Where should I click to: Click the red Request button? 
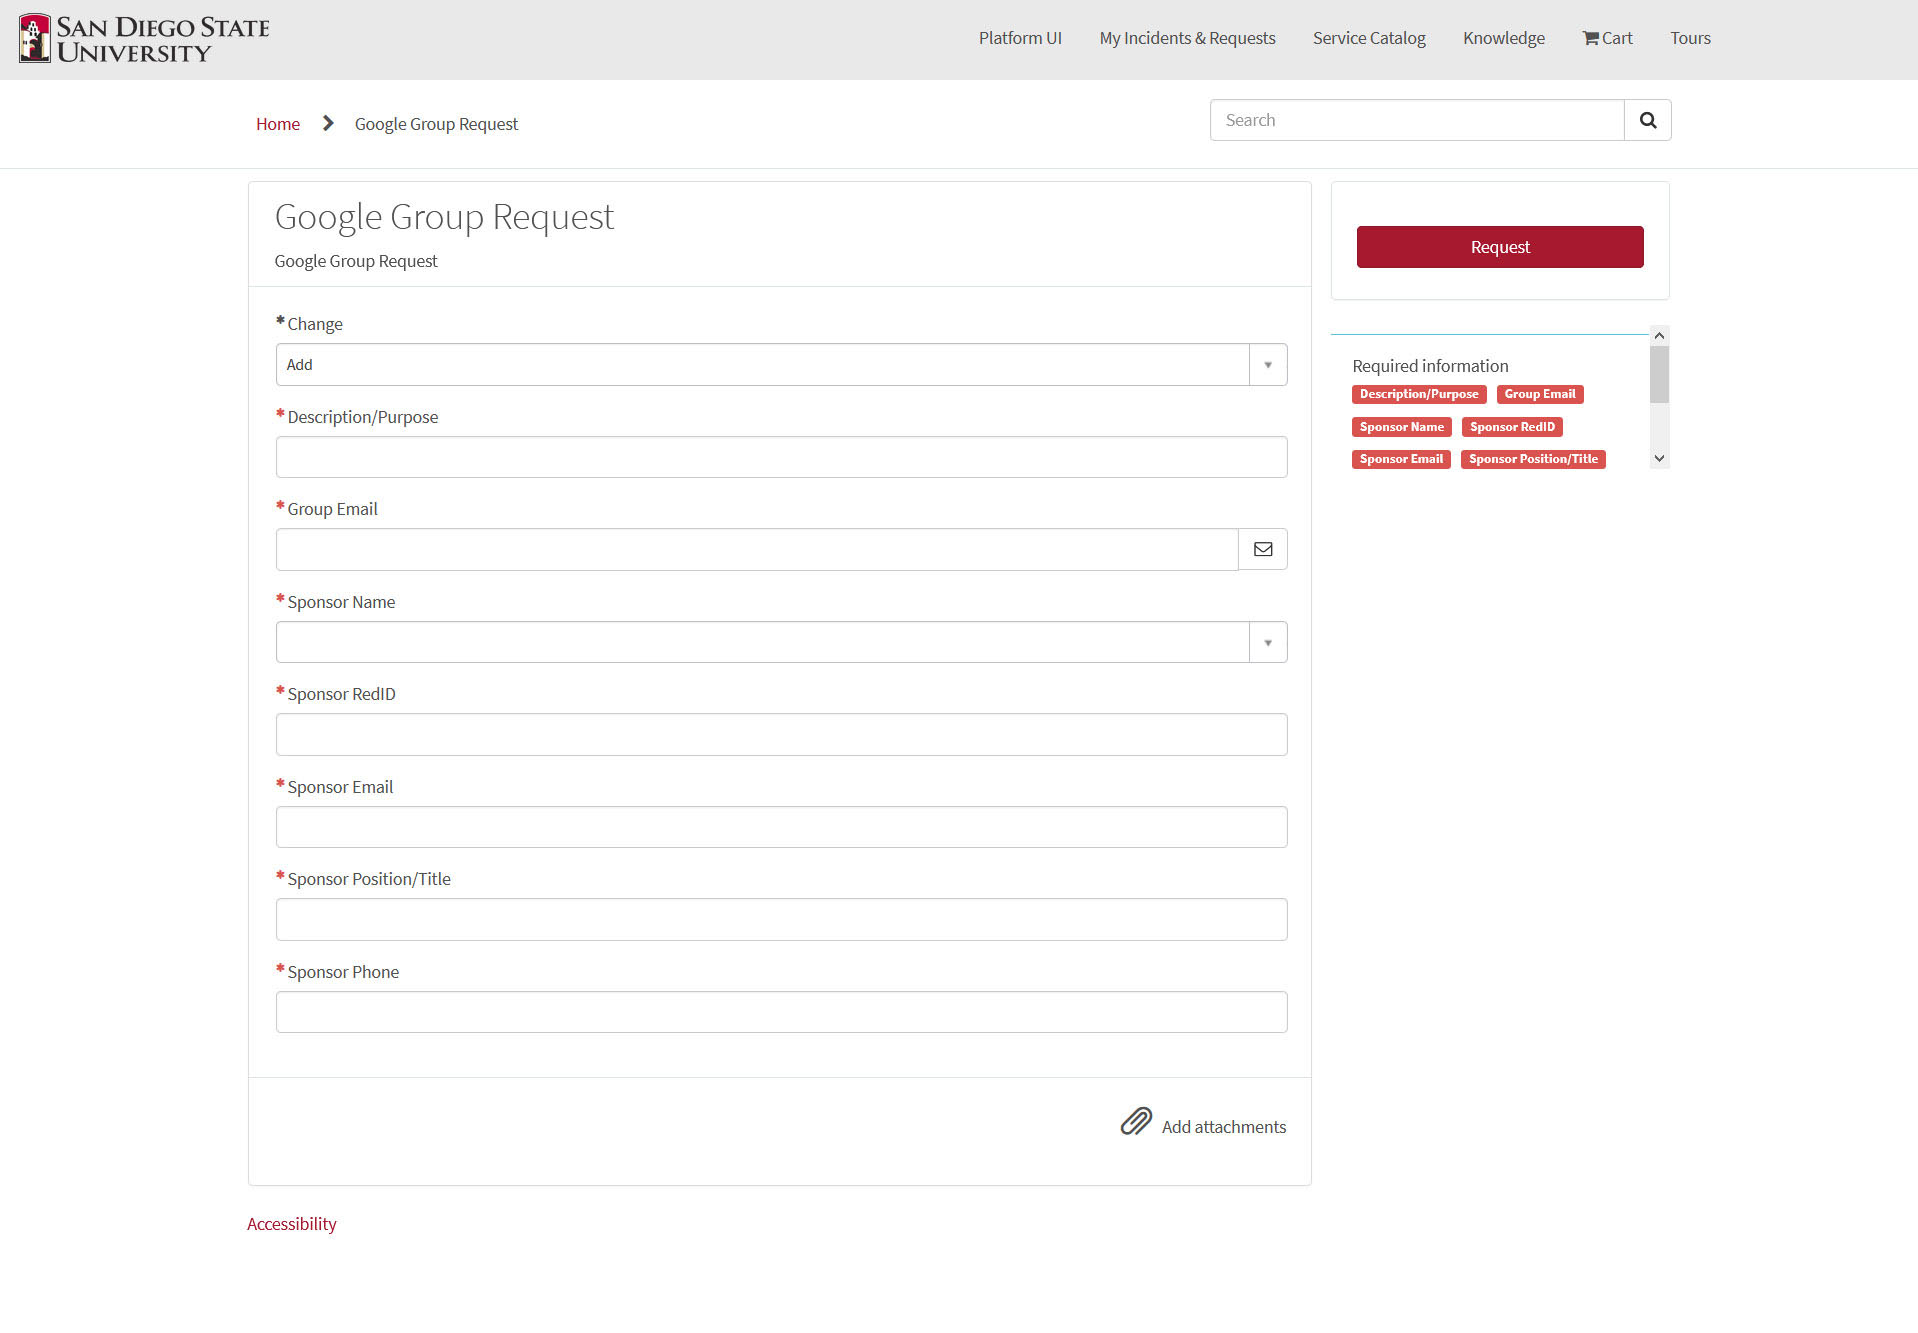(x=1500, y=247)
